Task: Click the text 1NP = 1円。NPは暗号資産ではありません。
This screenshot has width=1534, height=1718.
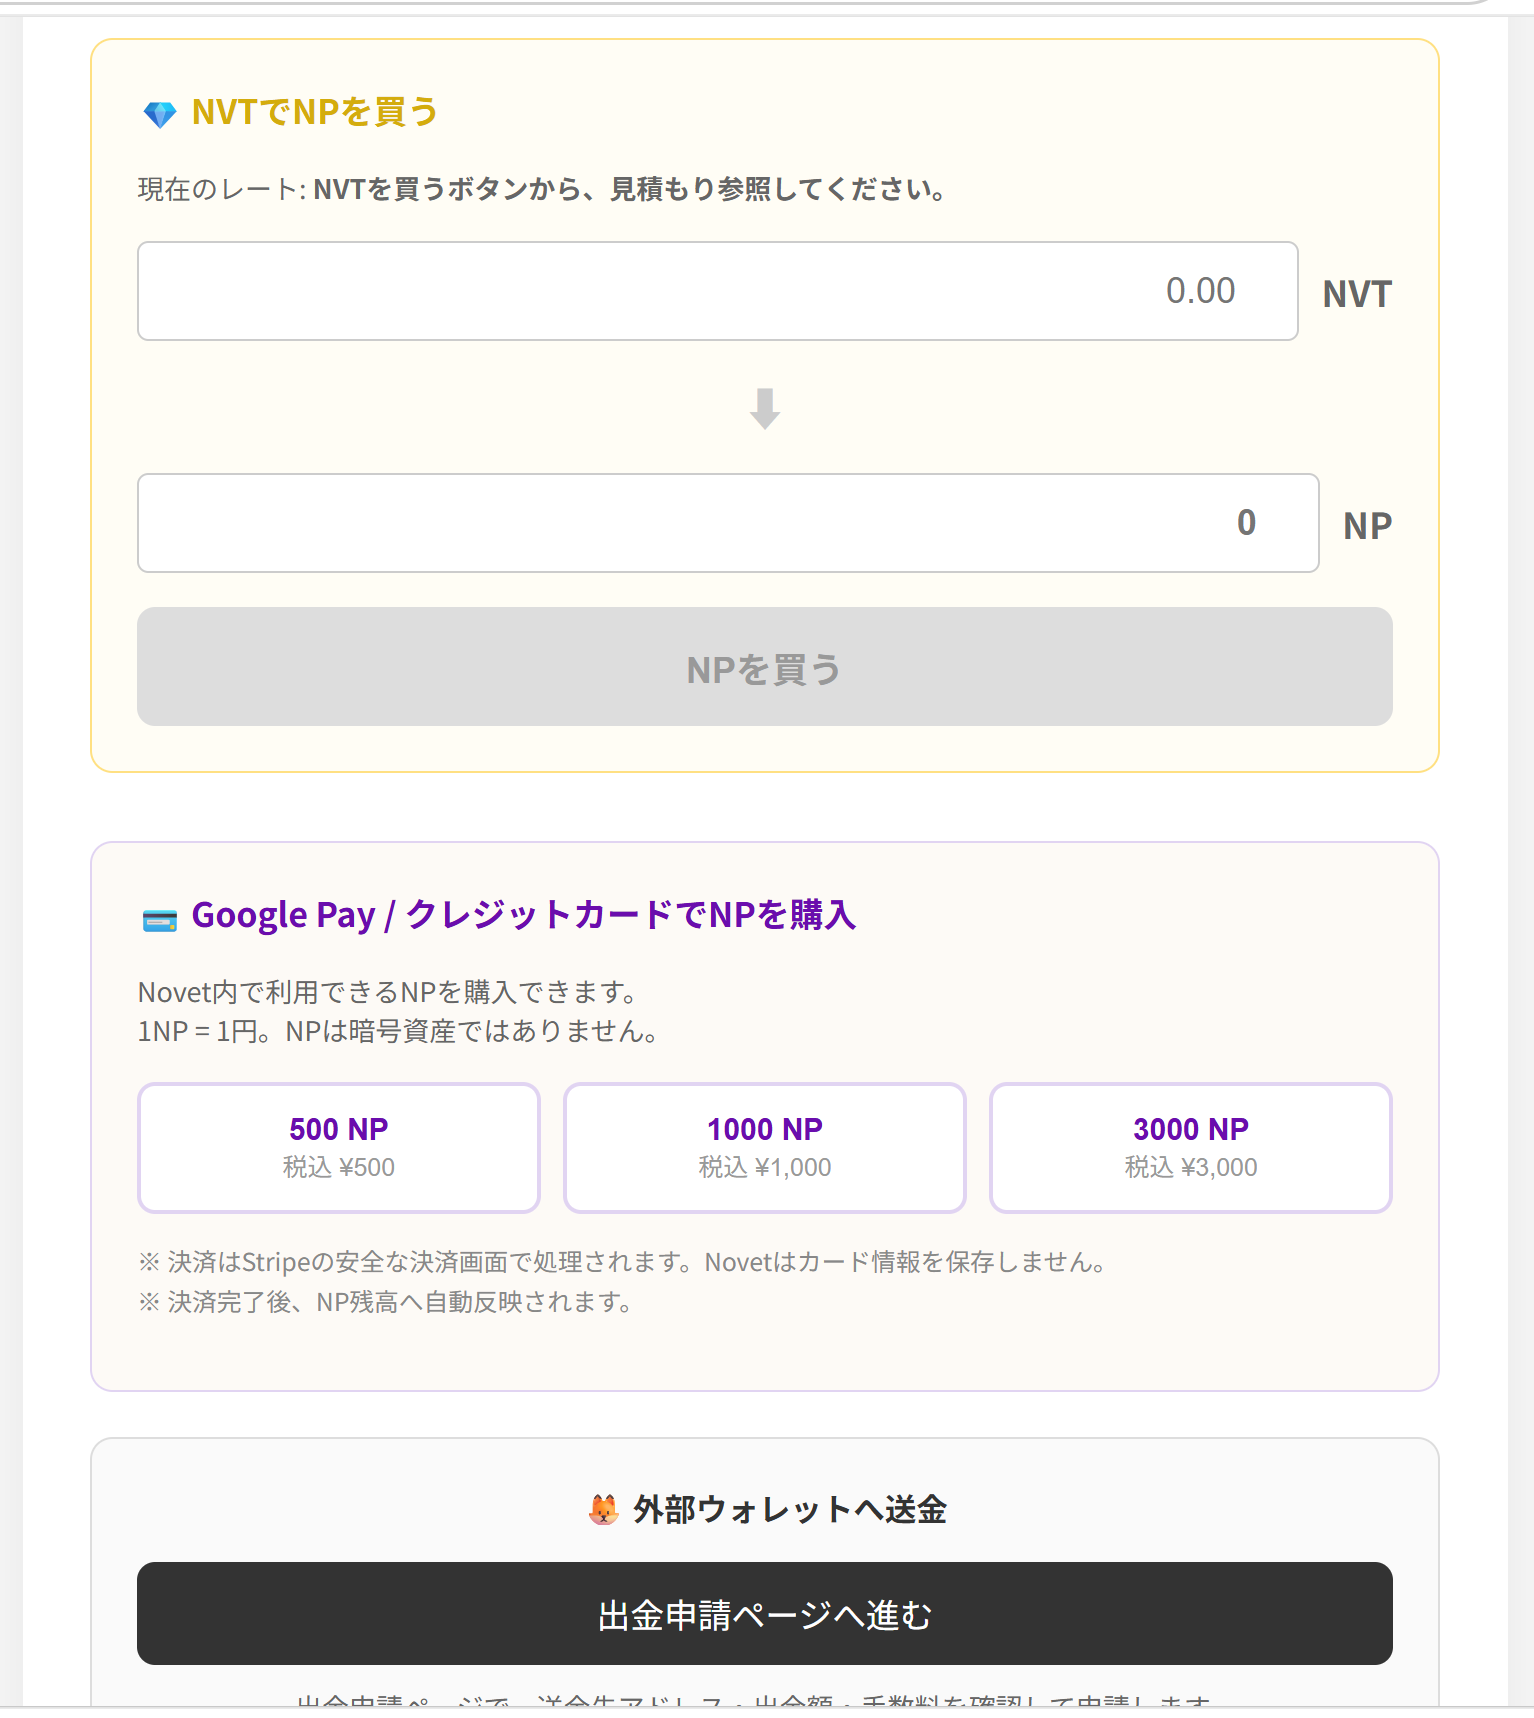Action: point(398,1031)
